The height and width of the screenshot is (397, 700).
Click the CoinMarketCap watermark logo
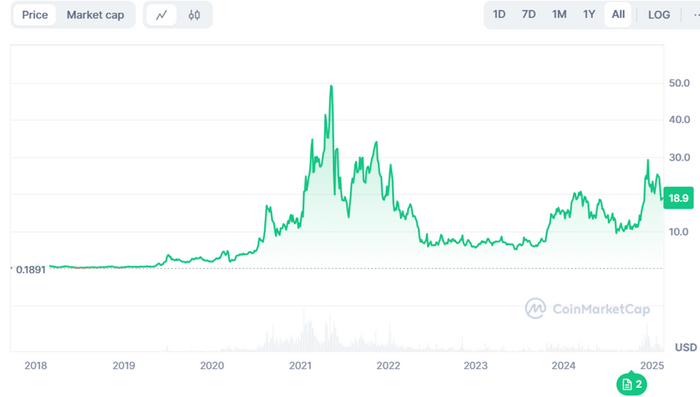tap(588, 309)
